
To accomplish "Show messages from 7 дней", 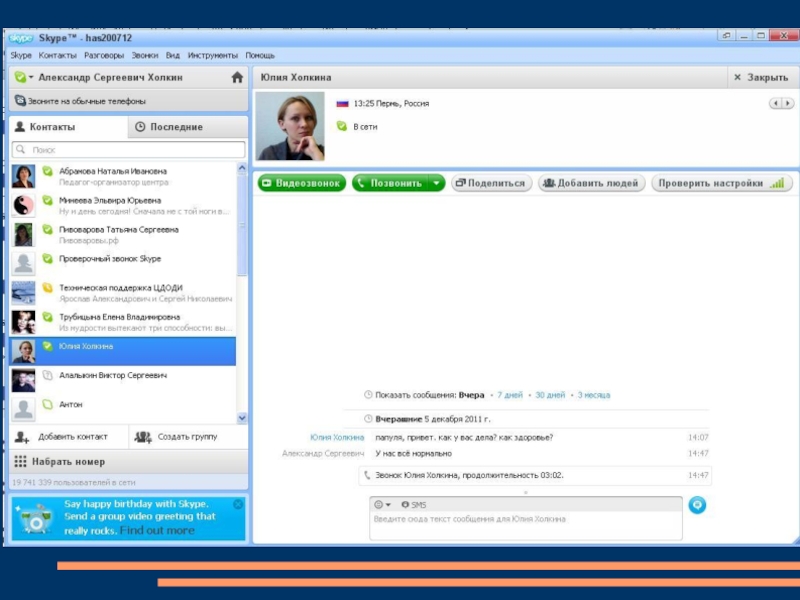I will [510, 395].
